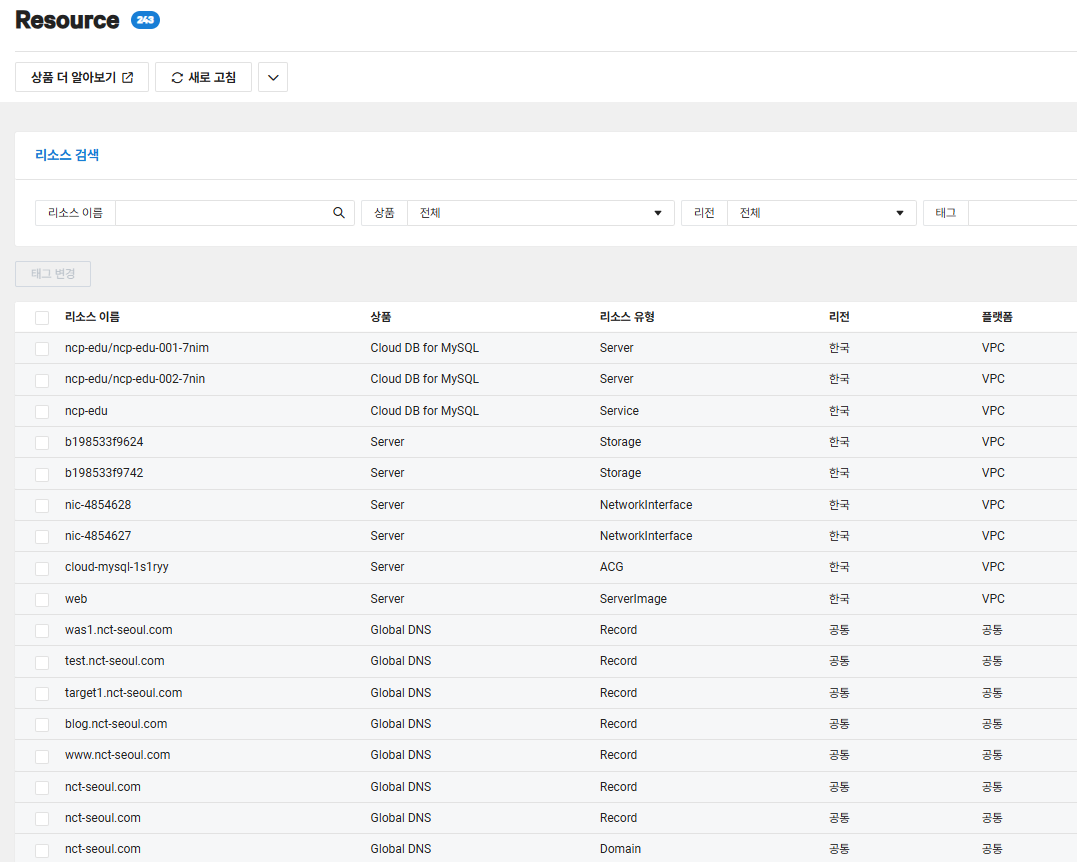Toggle the select-all checkbox in table header

click(x=42, y=317)
